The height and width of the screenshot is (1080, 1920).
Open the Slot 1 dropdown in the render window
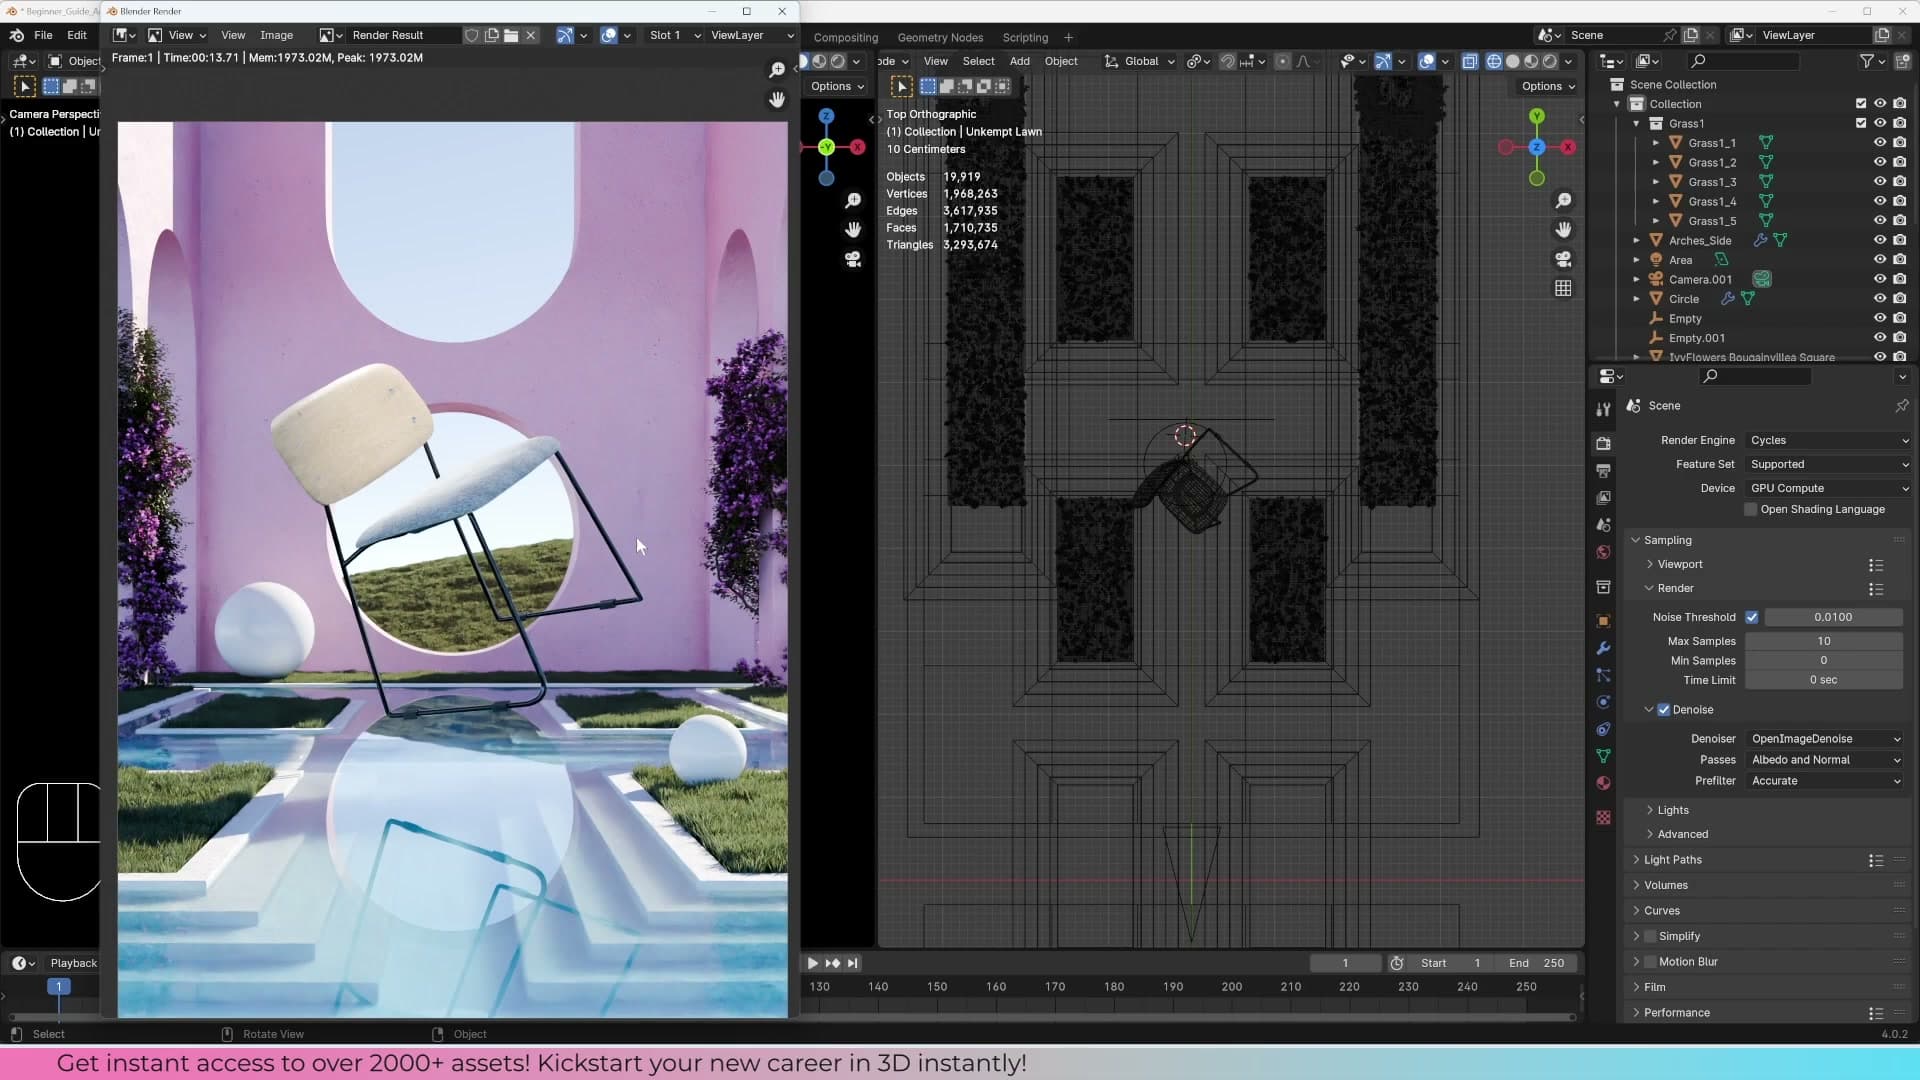(x=675, y=35)
